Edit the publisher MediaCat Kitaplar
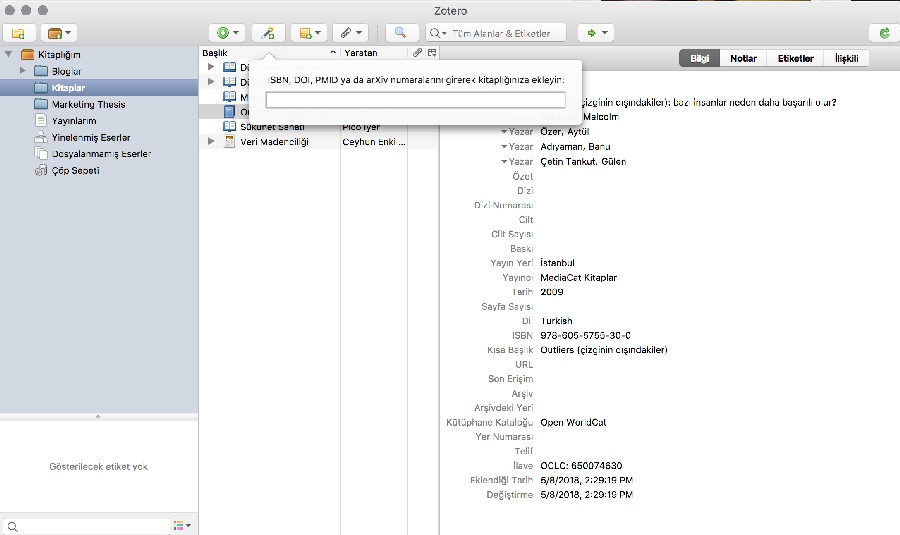Image resolution: width=900 pixels, height=535 pixels. pos(579,278)
